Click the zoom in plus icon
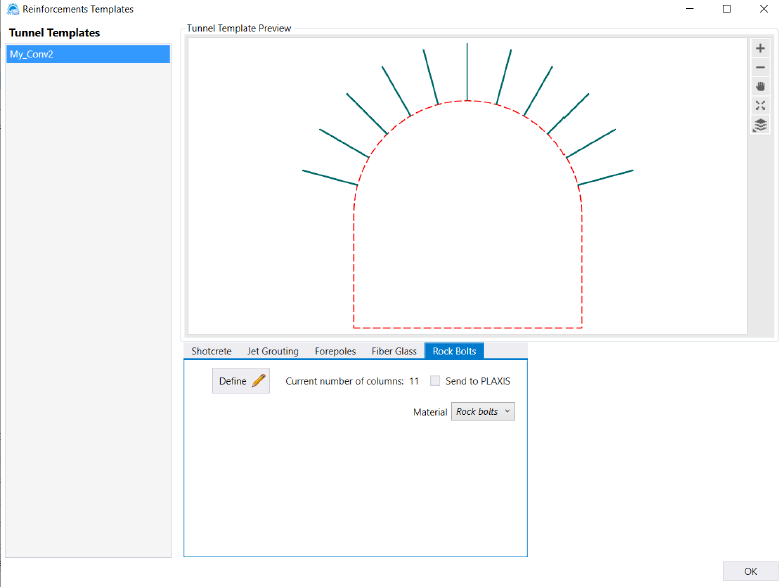The height and width of the screenshot is (587, 783). [x=760, y=49]
